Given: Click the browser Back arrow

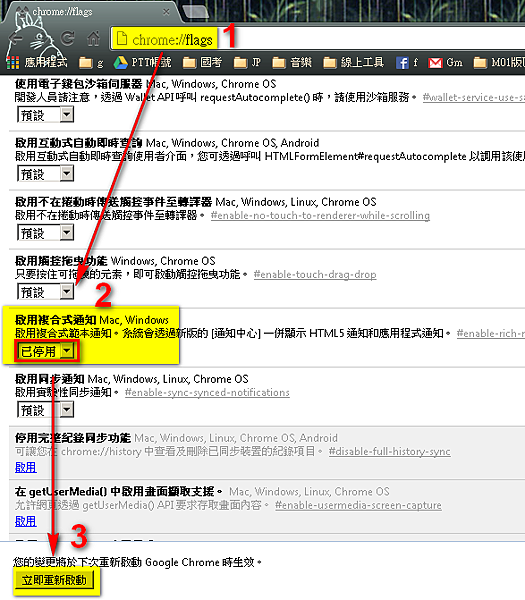Looking at the screenshot, I should pos(16,38).
